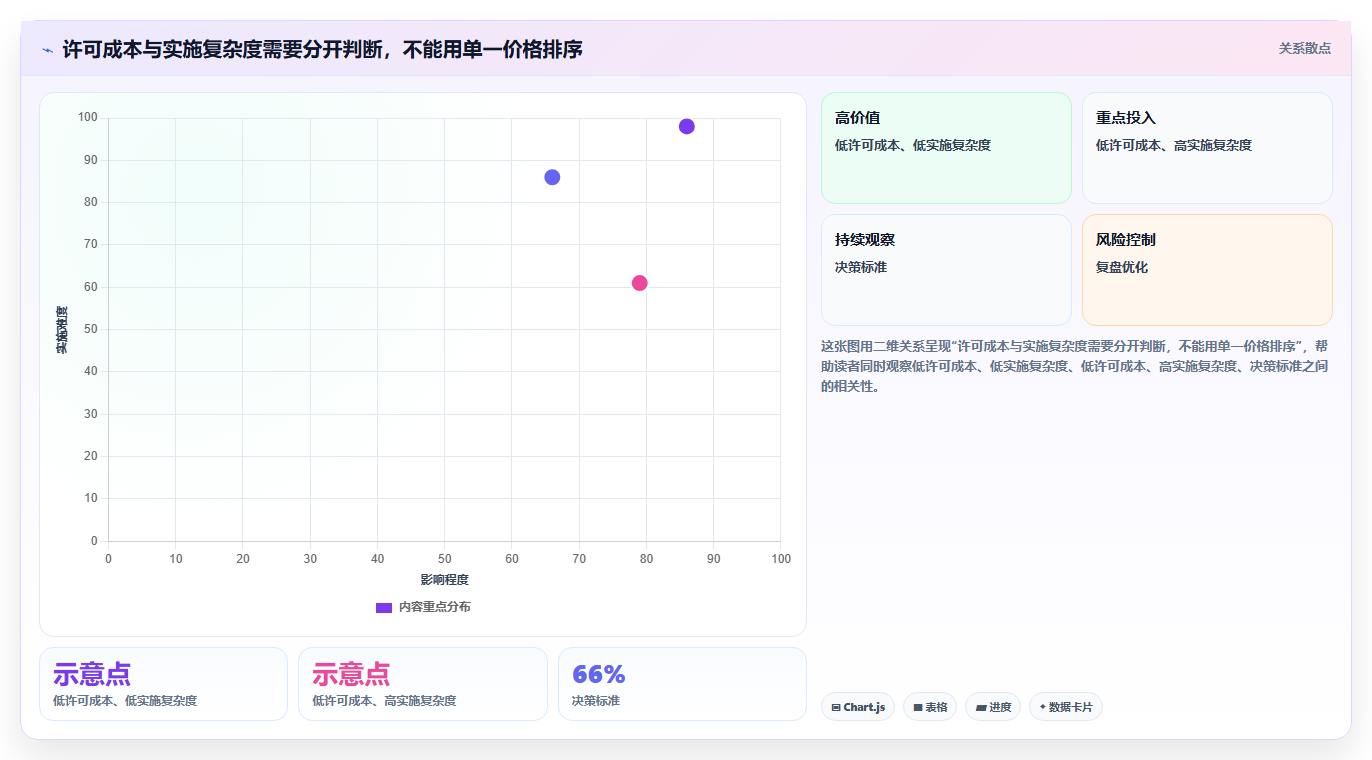This screenshot has width=1372, height=760.
Task: Click the lightning icon beside the title
Action: [x=47, y=50]
